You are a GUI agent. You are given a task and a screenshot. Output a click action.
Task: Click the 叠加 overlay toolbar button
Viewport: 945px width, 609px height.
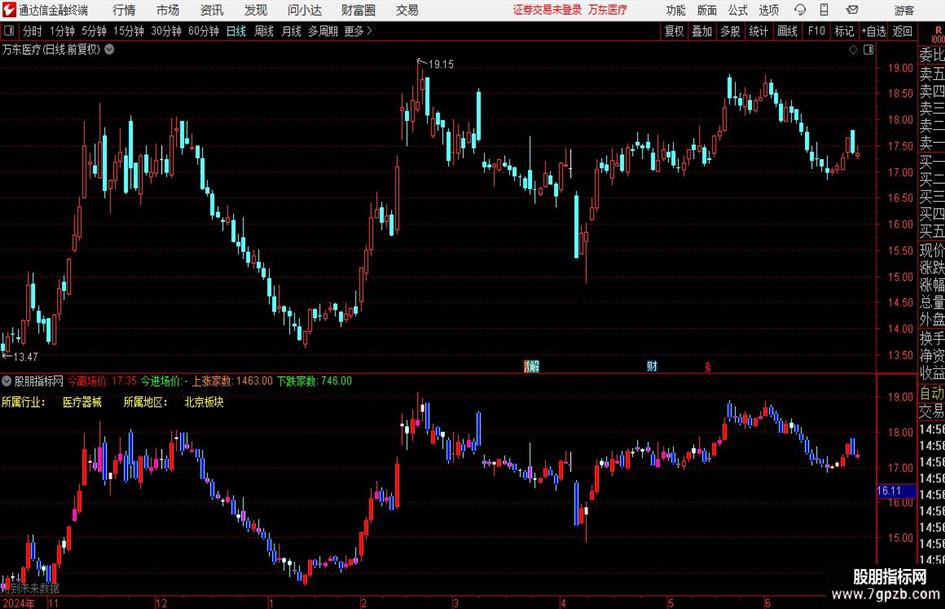click(702, 31)
